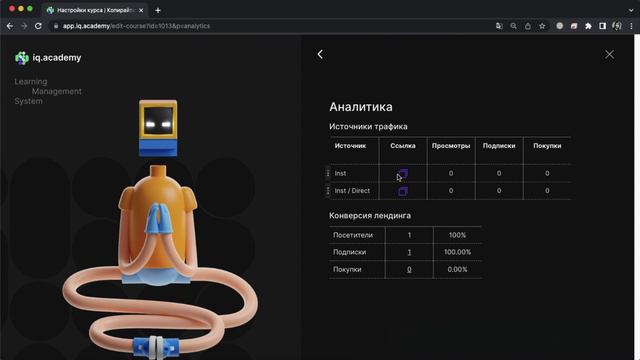Image resolution: width=640 pixels, height=360 pixels.
Task: Click the grey circle extension icon
Action: pos(560,26)
